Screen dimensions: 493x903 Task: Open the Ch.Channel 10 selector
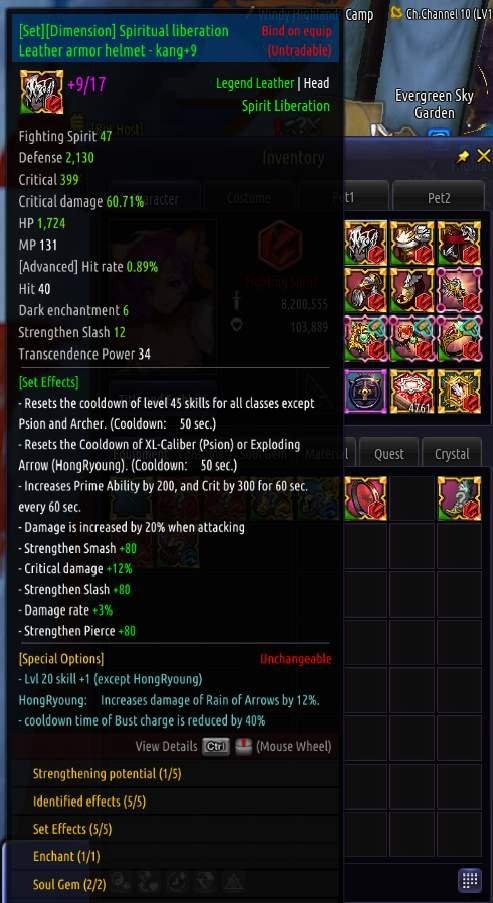(x=441, y=14)
